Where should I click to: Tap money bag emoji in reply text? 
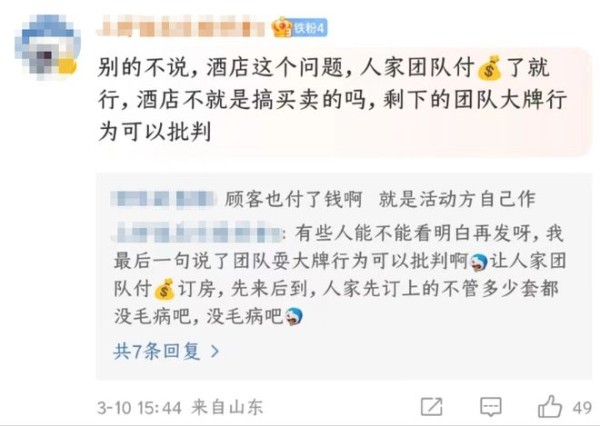[165, 289]
